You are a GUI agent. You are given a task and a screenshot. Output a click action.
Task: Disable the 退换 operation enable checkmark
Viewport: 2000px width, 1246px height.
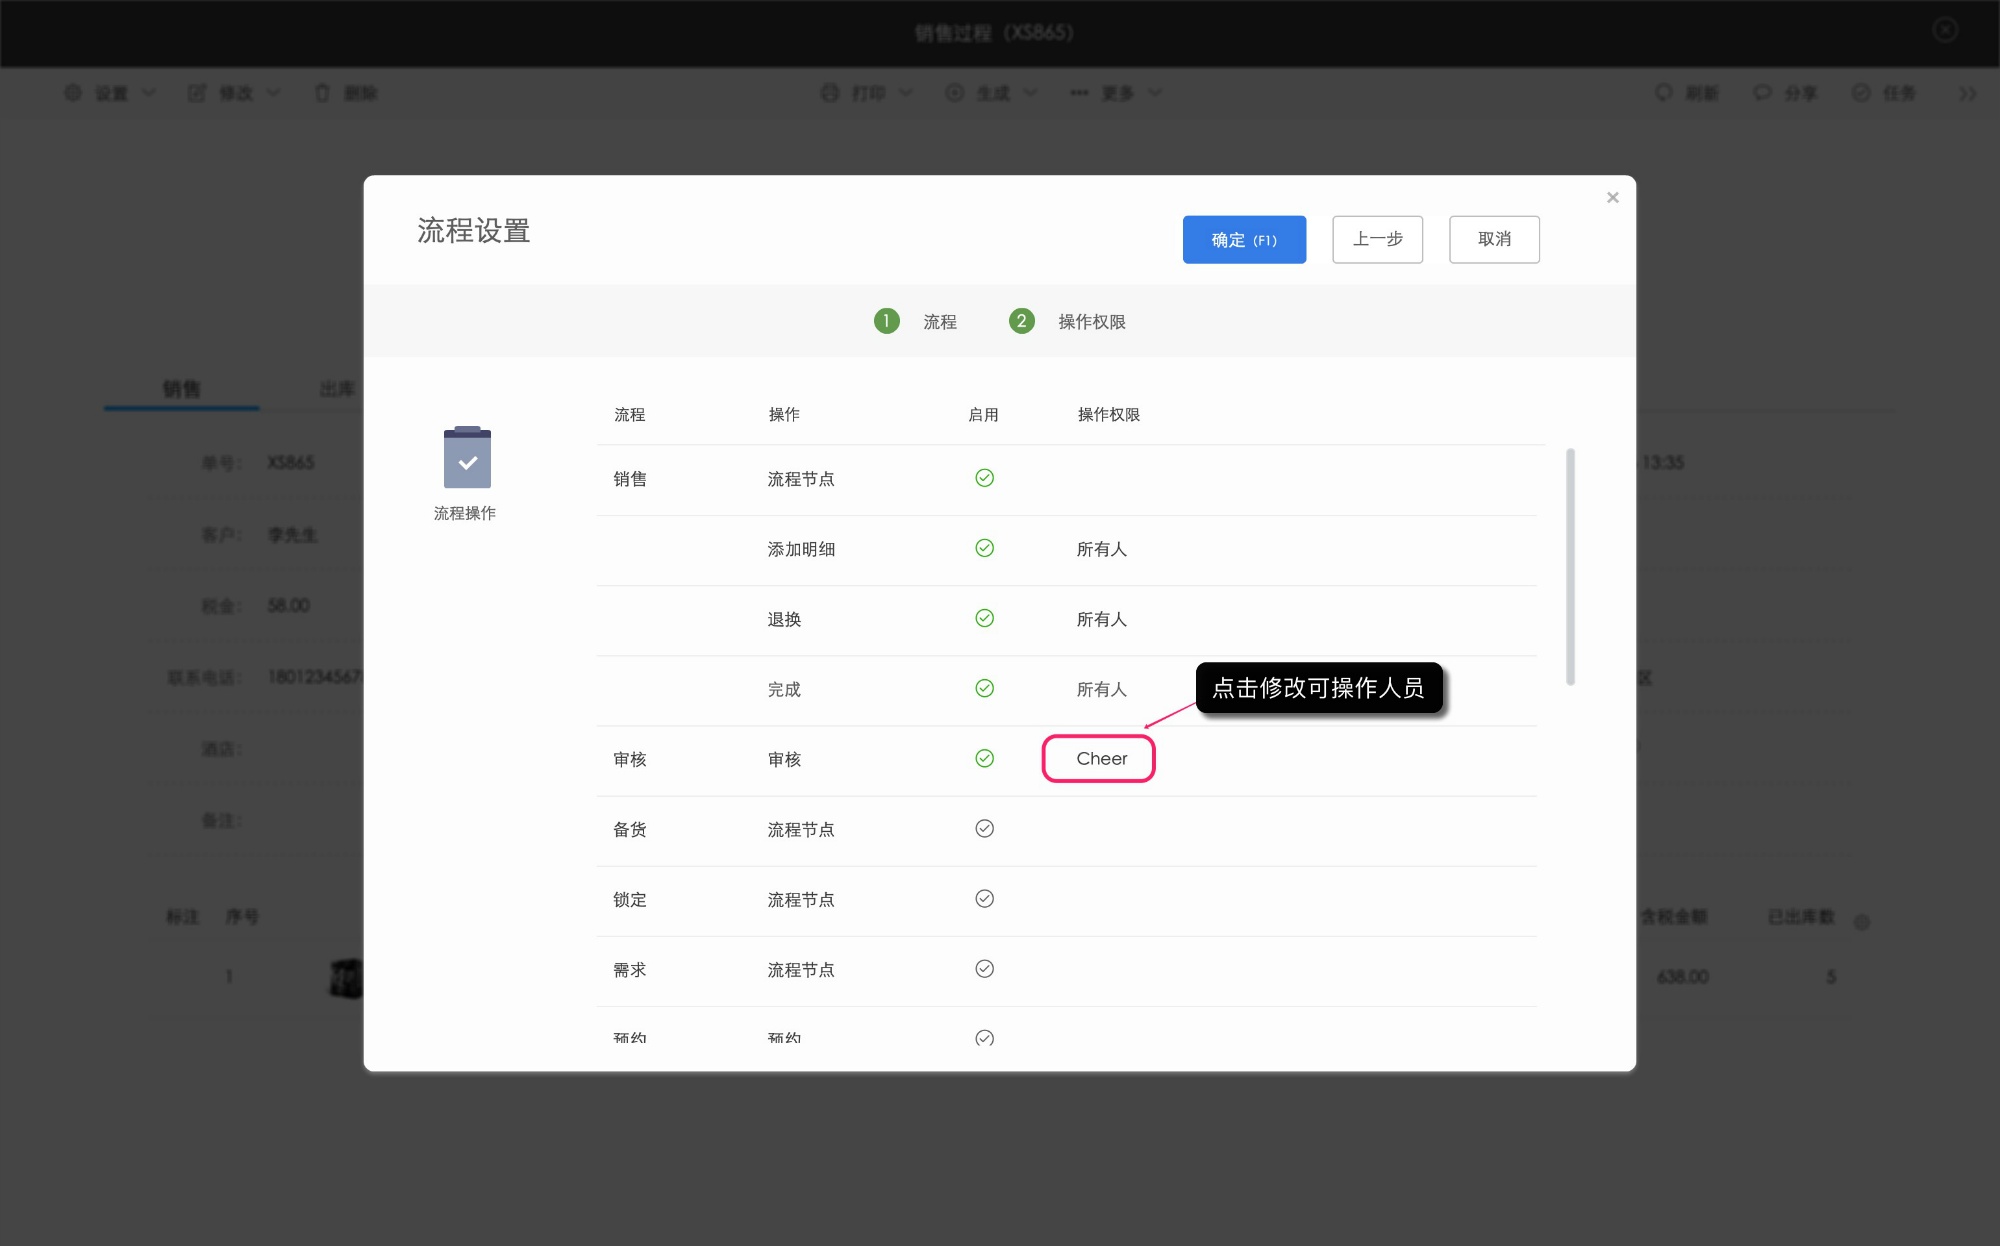(x=985, y=618)
